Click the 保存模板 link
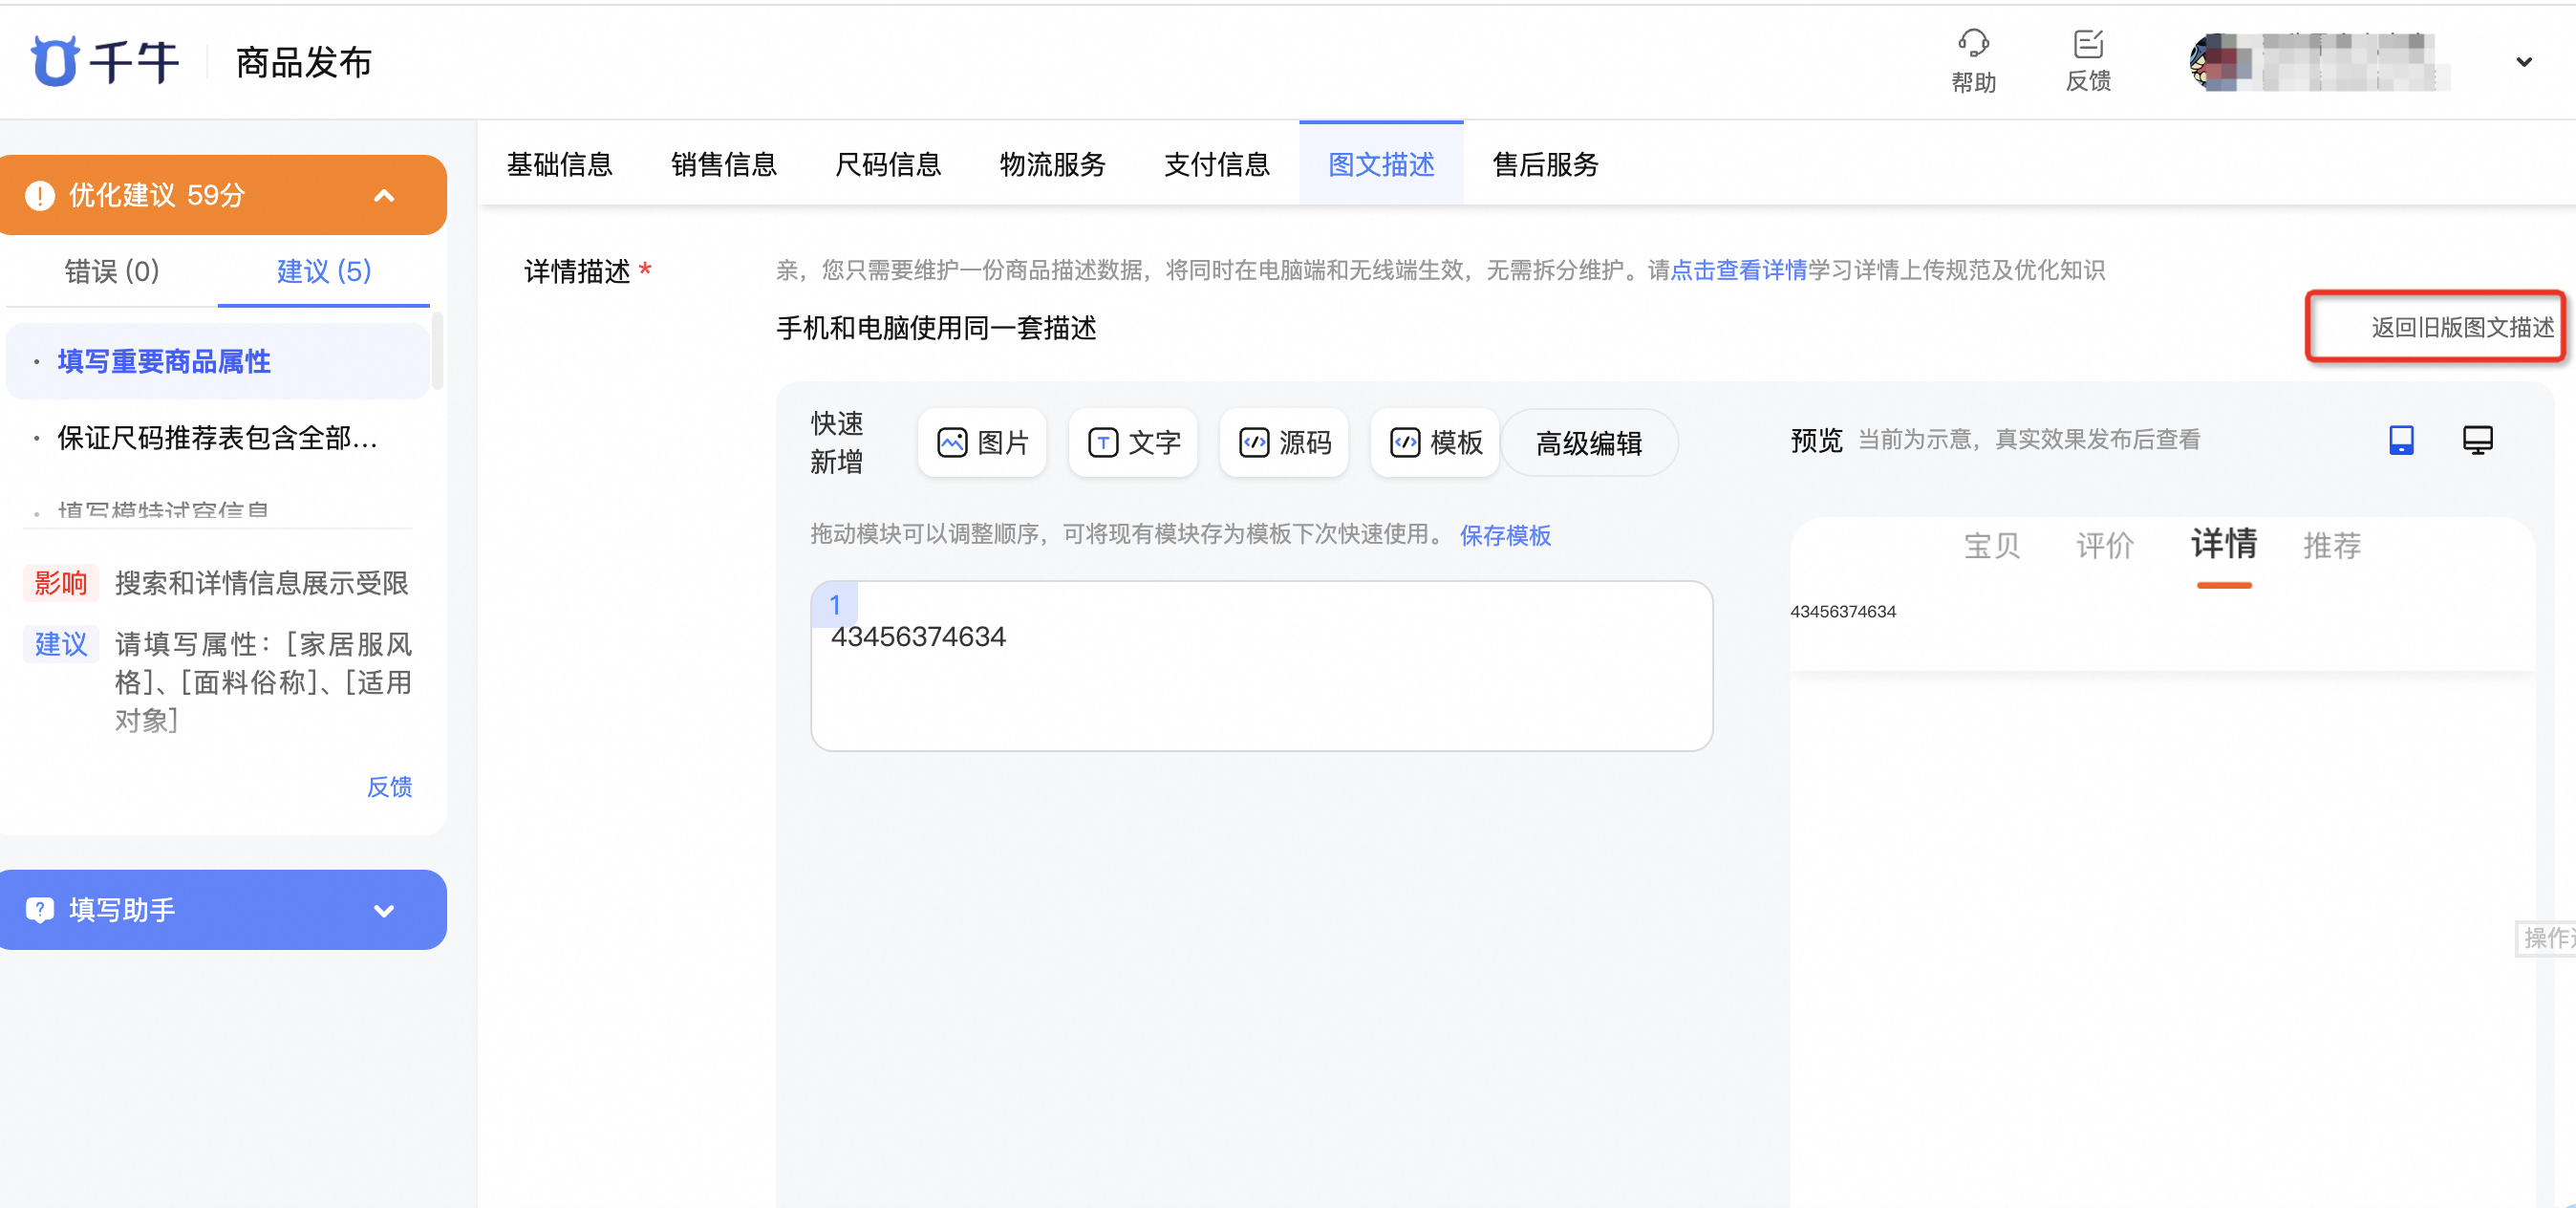The image size is (2576, 1208). point(1505,535)
